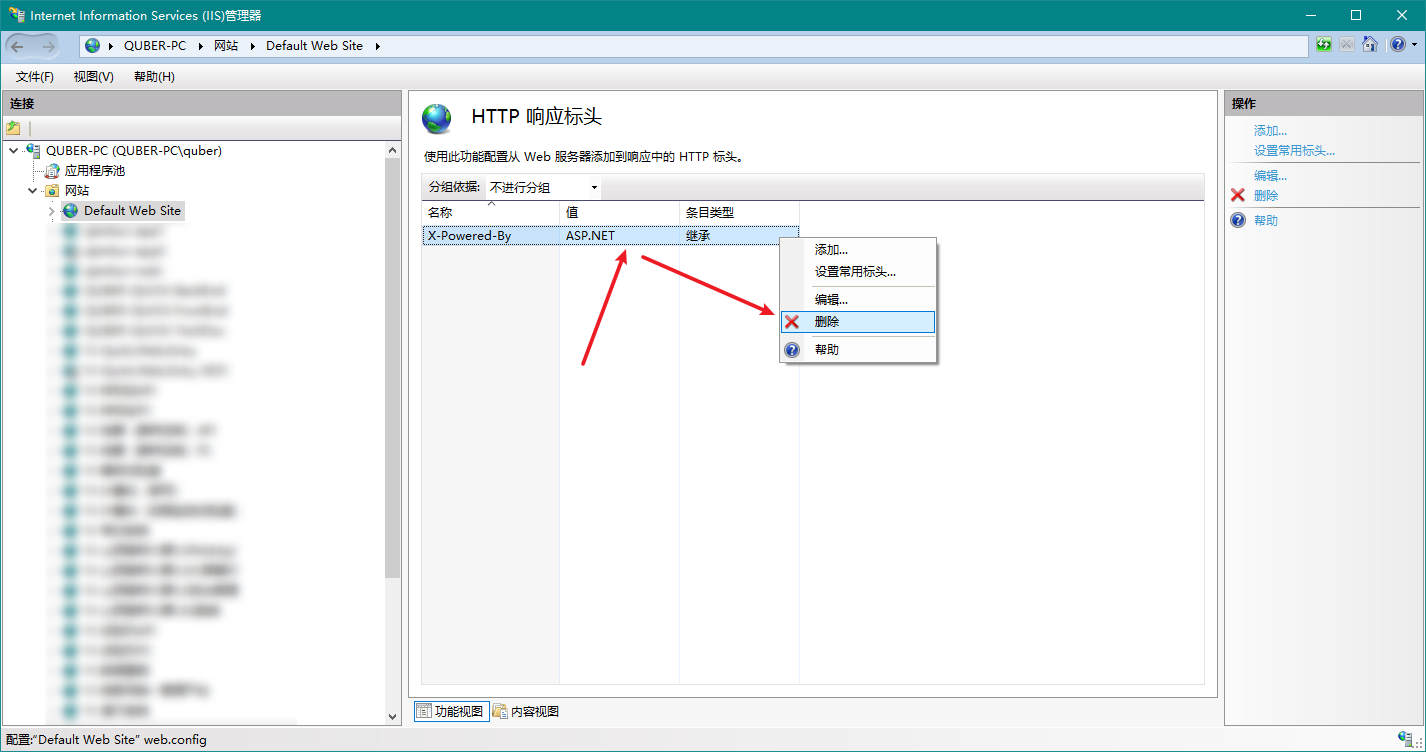Click the back navigation arrow

click(18, 46)
